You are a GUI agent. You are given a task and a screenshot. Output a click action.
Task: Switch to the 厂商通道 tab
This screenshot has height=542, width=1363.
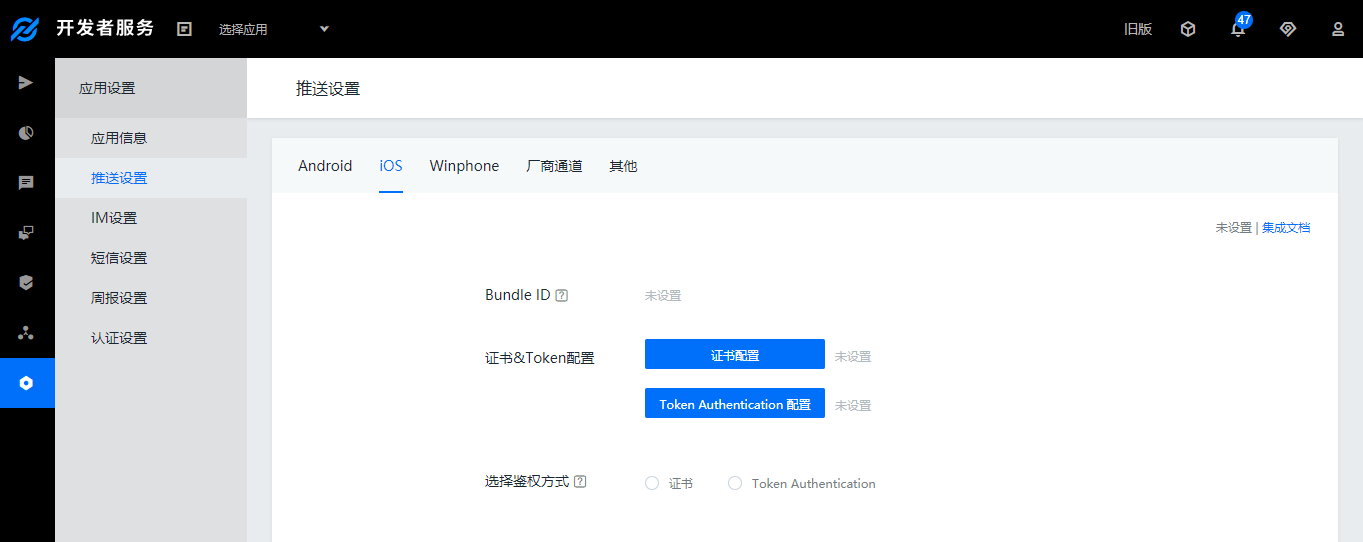click(x=554, y=166)
